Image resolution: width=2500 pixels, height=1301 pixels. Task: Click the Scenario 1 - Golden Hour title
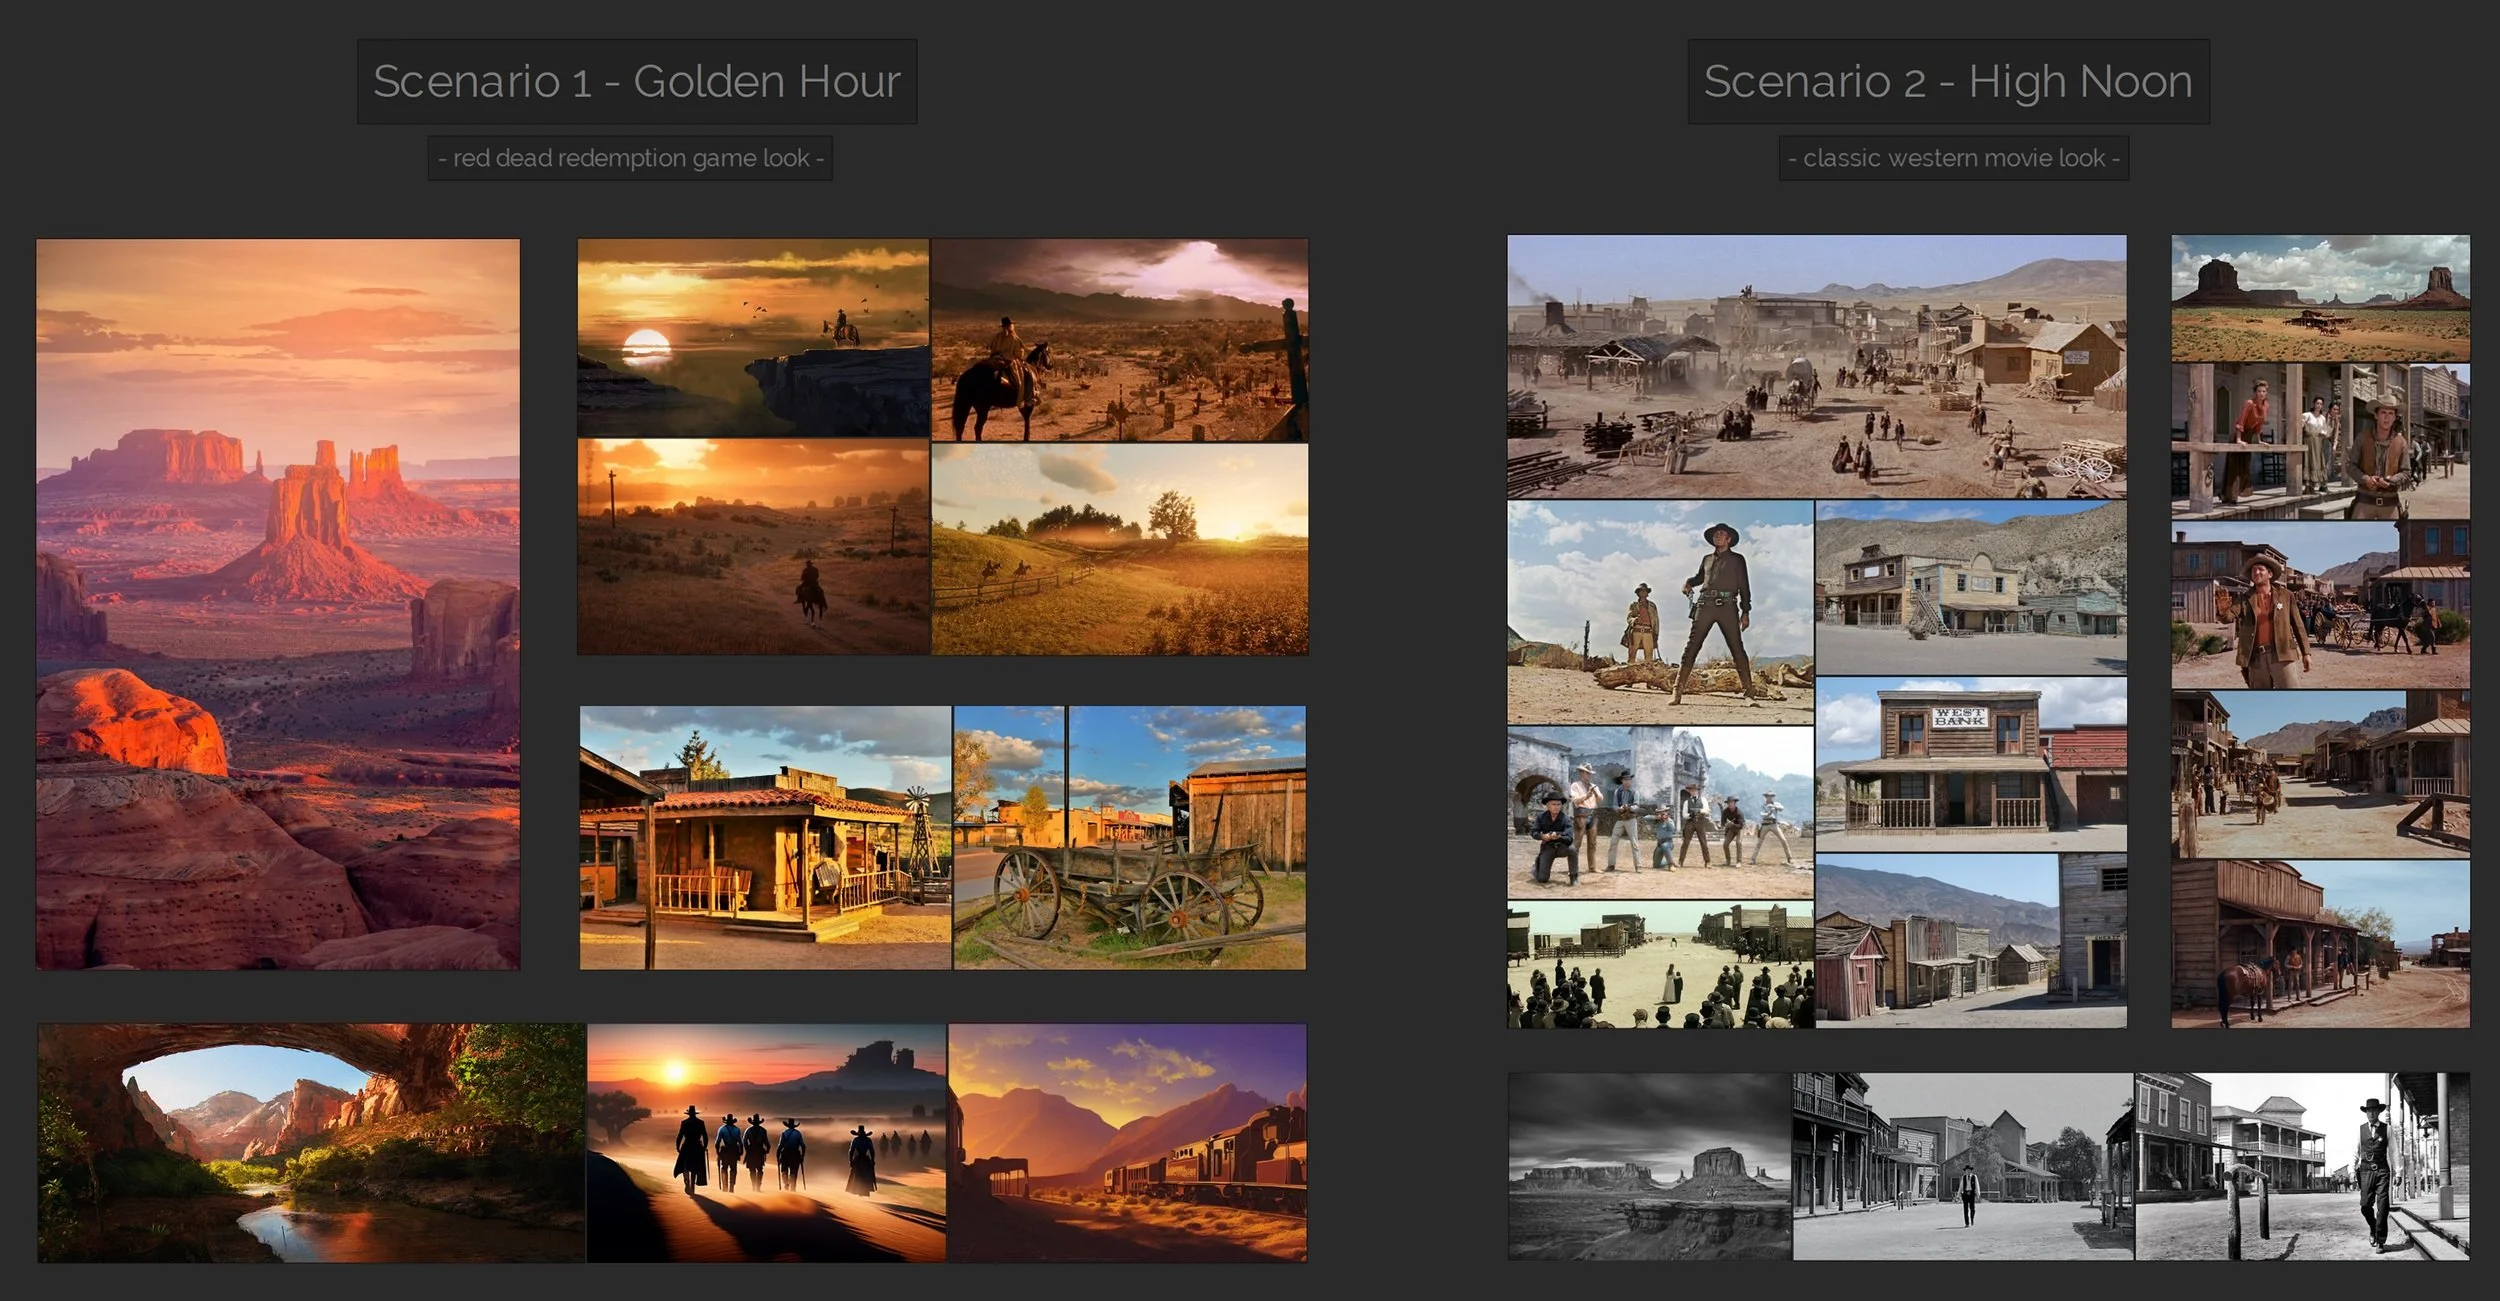coord(637,82)
